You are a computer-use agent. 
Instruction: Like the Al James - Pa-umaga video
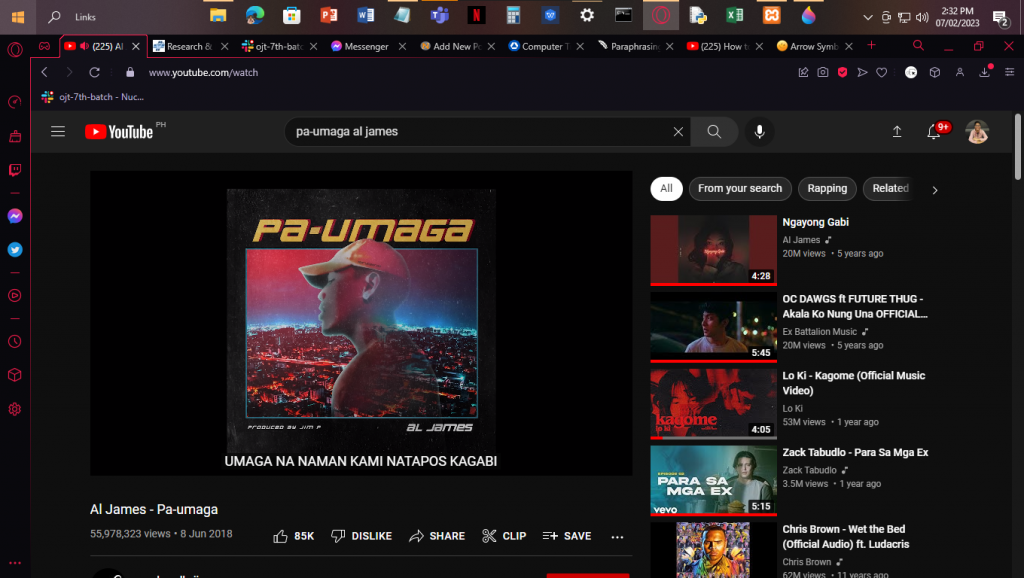294,536
